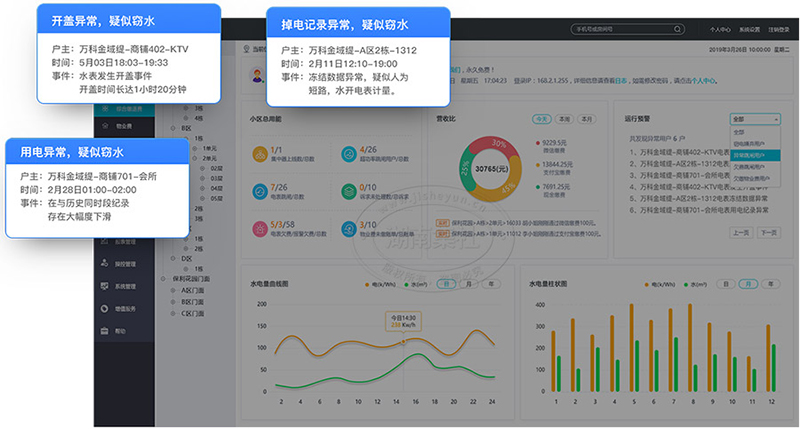The width and height of the screenshot is (800, 429).
Task: Switch 水电量柱状图 to 年 view
Action: pyautogui.click(x=773, y=284)
